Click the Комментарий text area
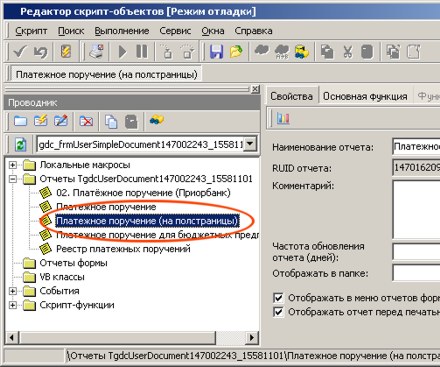Image resolution: width=440 pixels, height=367 pixels. coord(416,209)
